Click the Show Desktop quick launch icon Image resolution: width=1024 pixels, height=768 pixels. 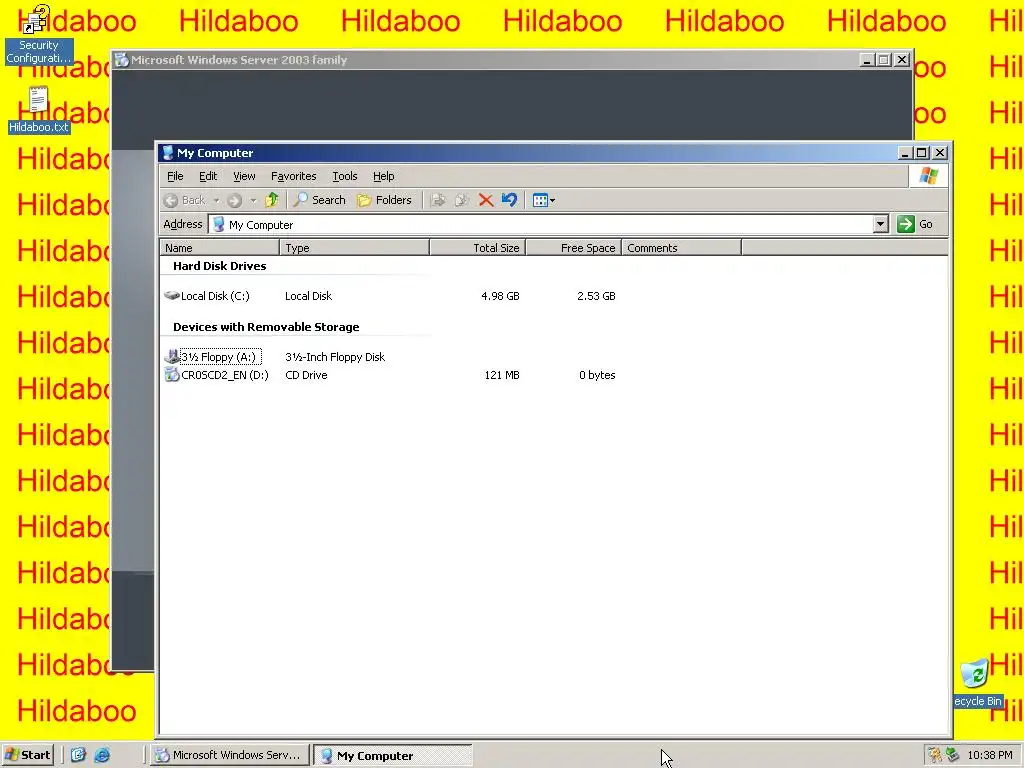(x=78, y=755)
